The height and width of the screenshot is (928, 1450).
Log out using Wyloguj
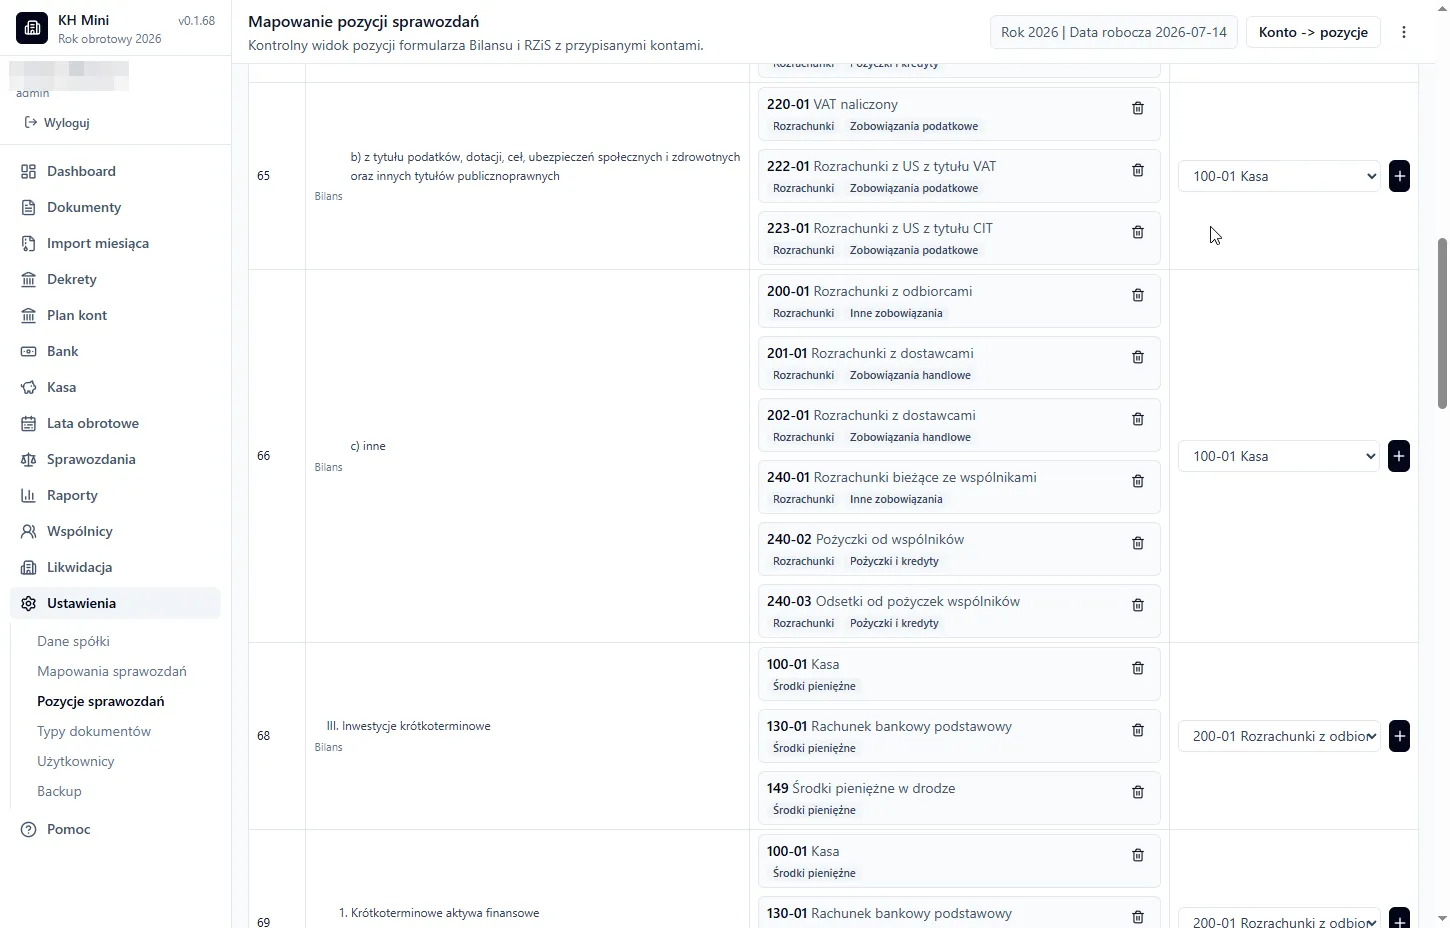[x=57, y=123]
